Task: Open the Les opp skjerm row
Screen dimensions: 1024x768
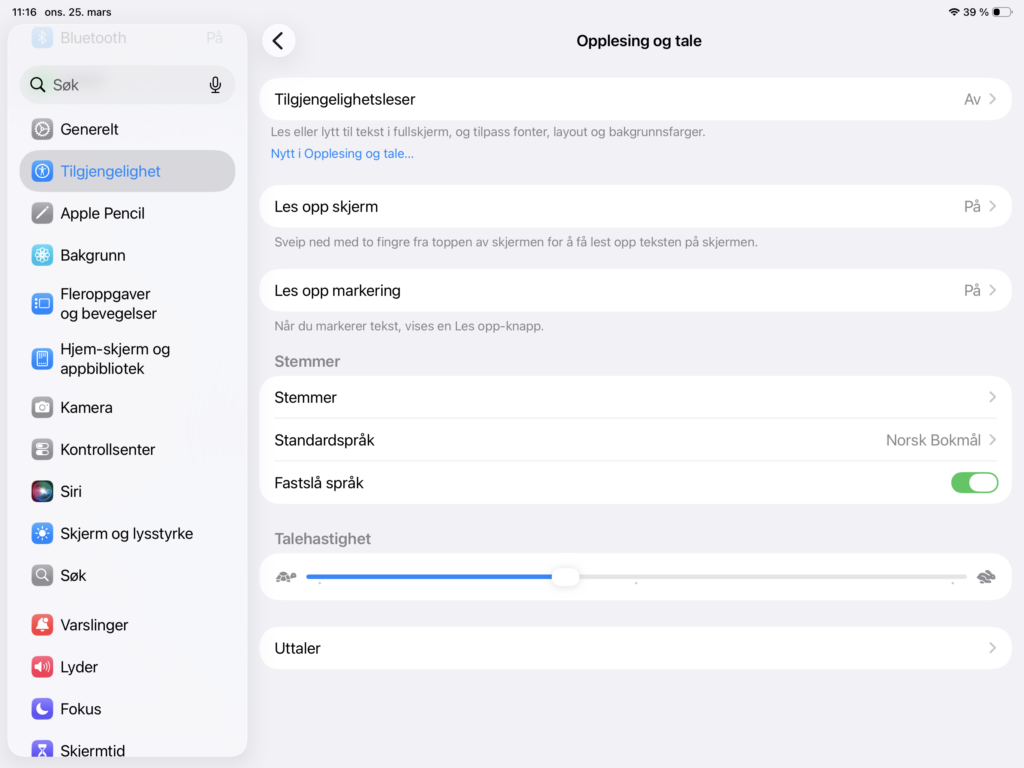Action: [x=635, y=206]
